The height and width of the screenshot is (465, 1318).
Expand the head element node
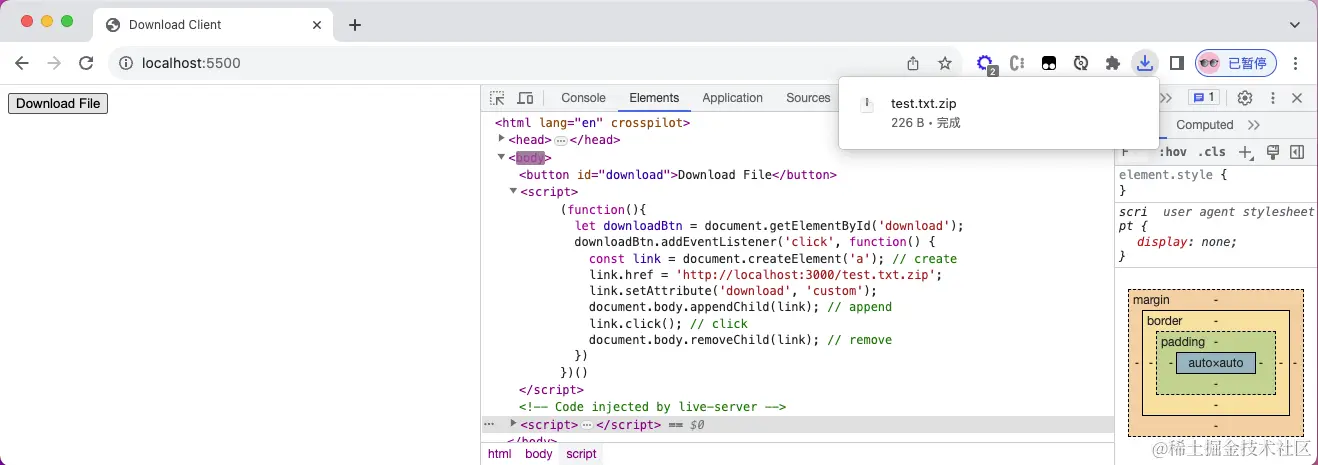pos(502,139)
